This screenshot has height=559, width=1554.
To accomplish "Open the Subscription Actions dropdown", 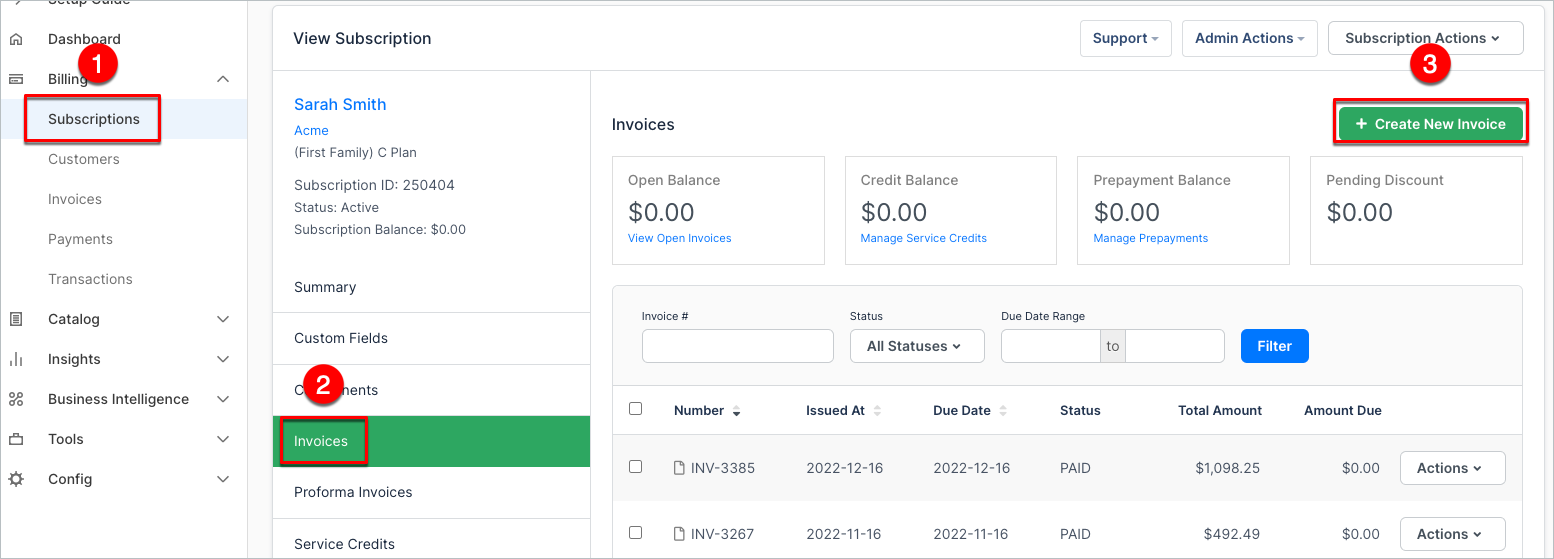I will coord(1424,38).
